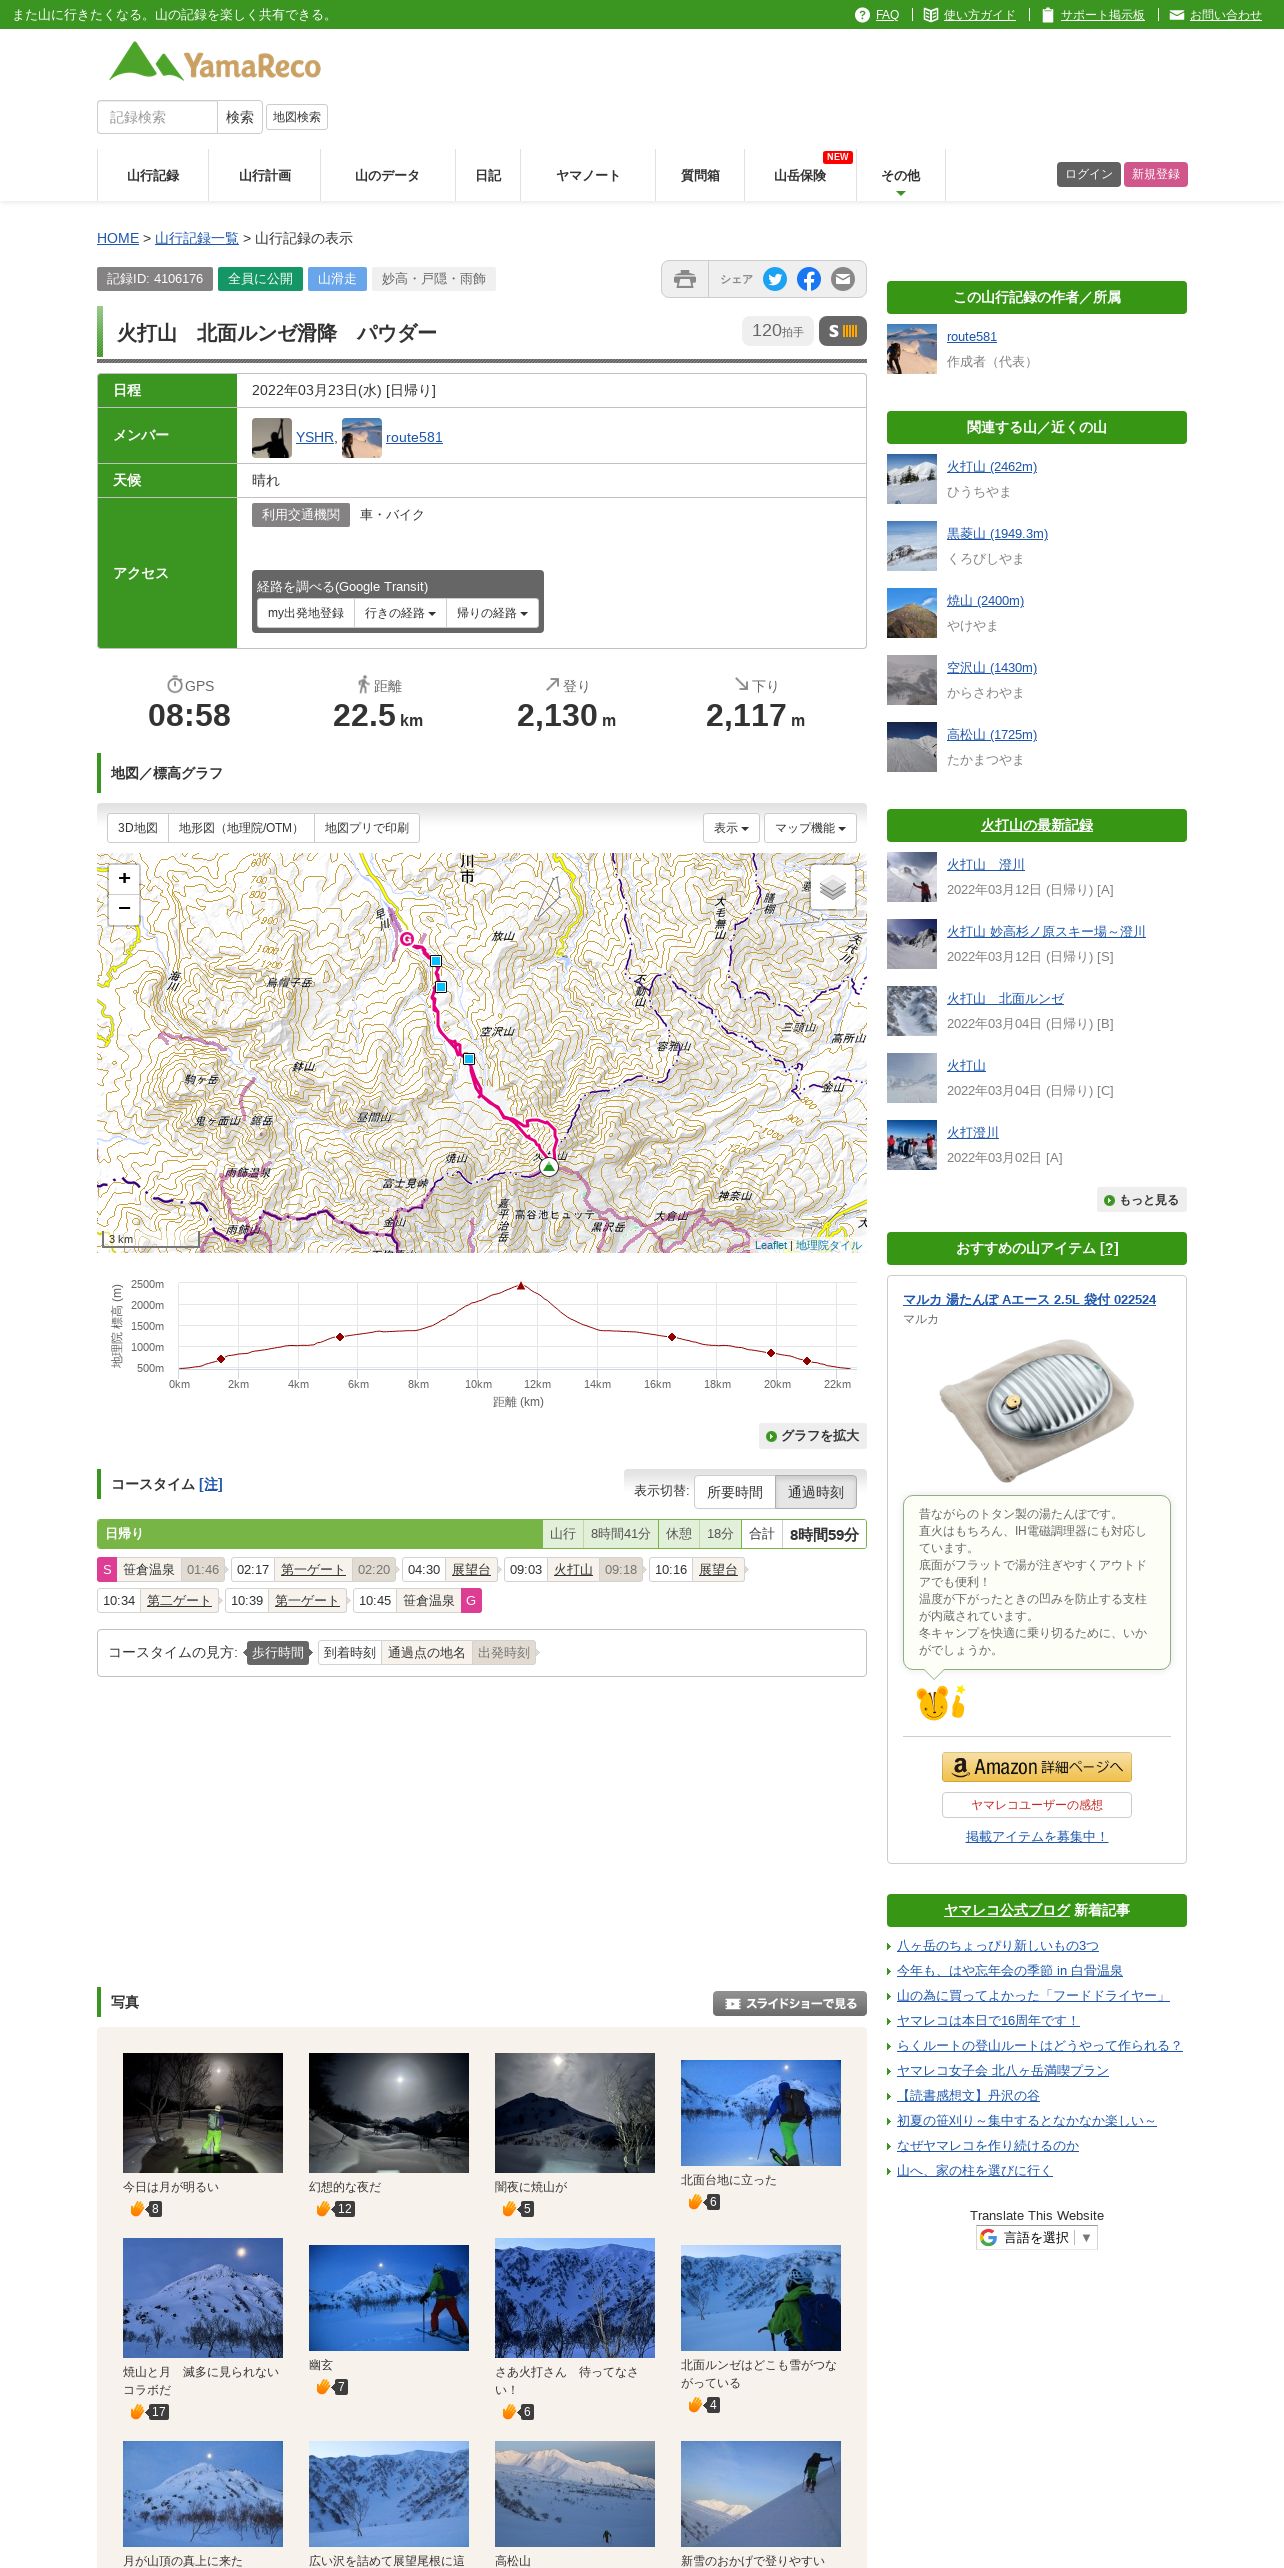Share the record on Facebook
Viewport: 1284px width, 2568px height.
809,279
